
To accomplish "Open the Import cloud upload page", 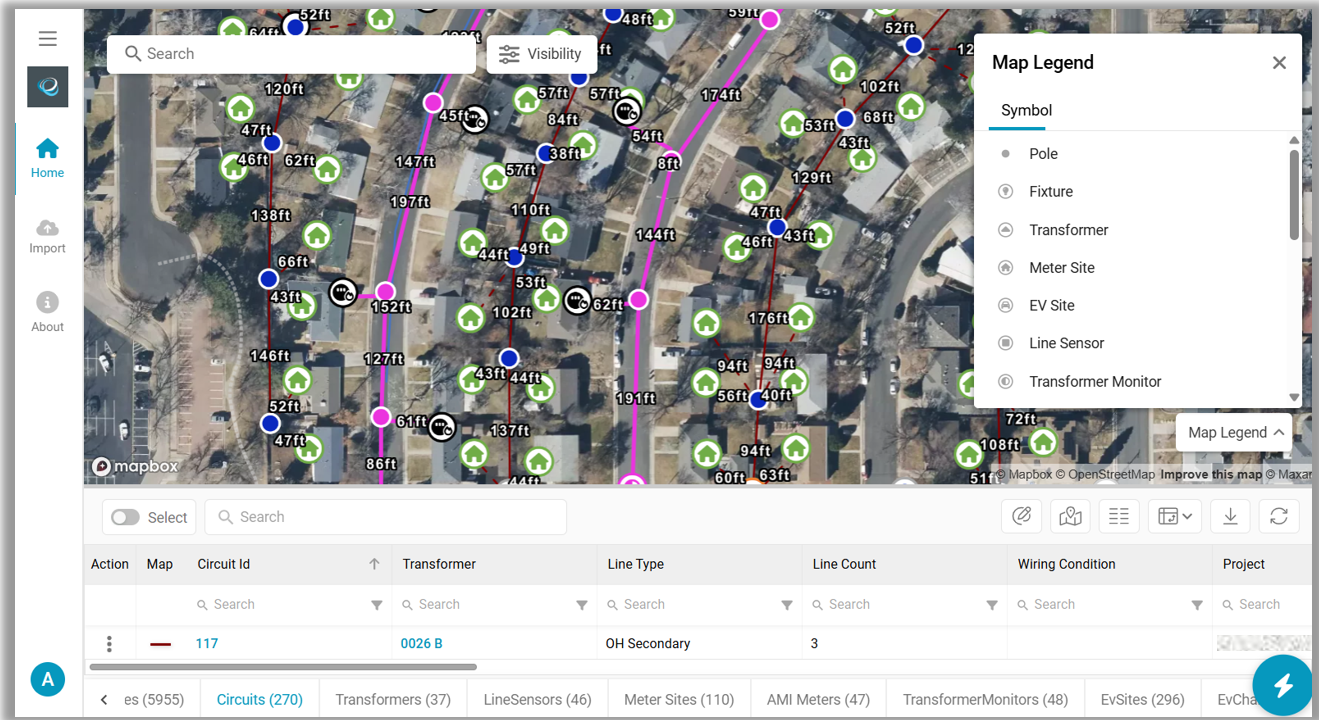I will 47,237.
